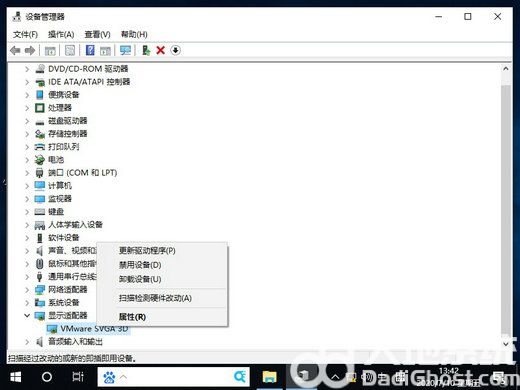
Task: Expand the 网络适配器 node arrow
Action: tap(27, 290)
